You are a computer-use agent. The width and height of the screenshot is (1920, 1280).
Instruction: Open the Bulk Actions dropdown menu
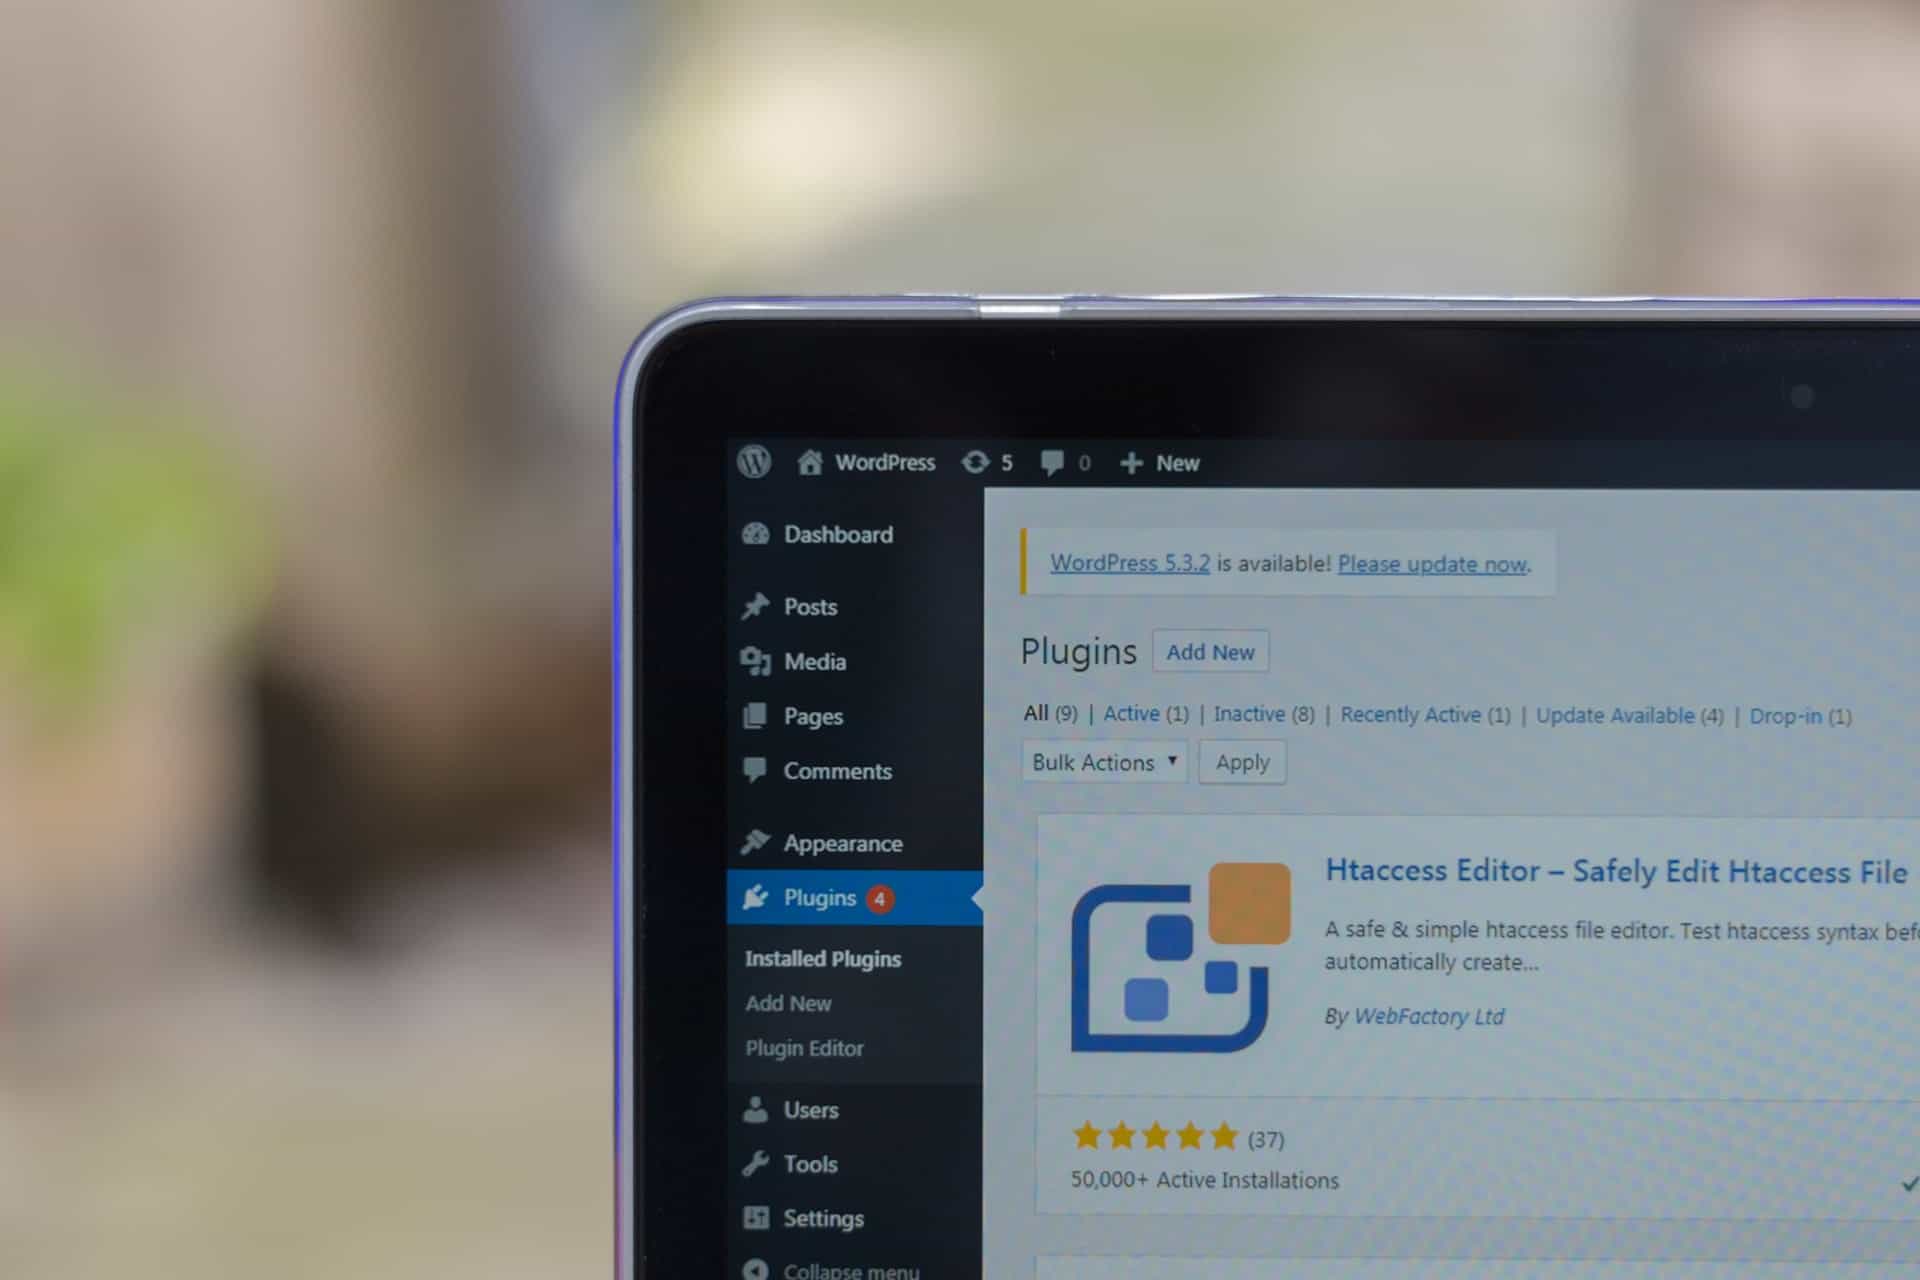[1101, 760]
